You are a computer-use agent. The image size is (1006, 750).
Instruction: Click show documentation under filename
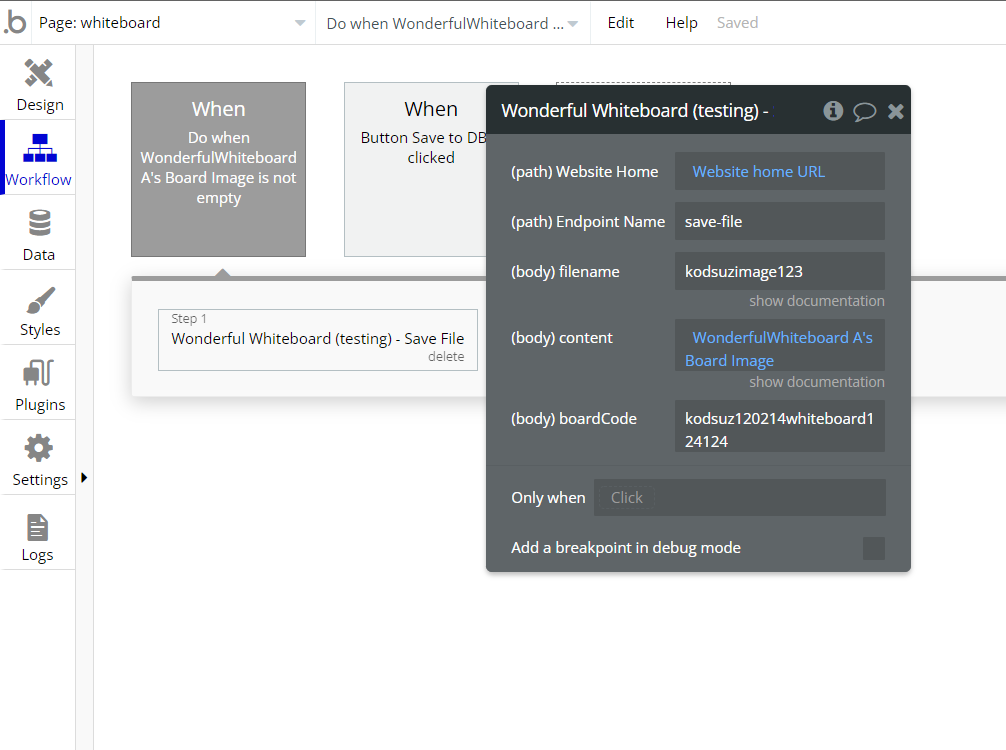tap(817, 301)
